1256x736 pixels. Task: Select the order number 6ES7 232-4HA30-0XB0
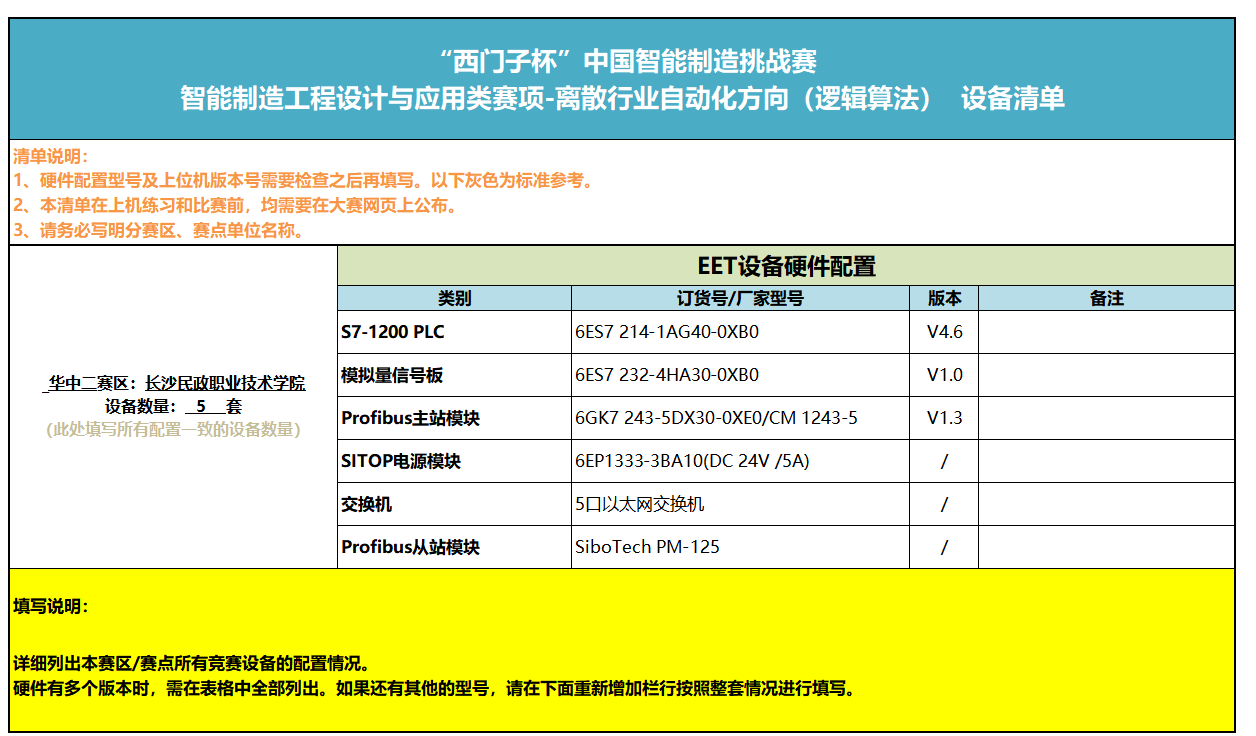pos(740,375)
